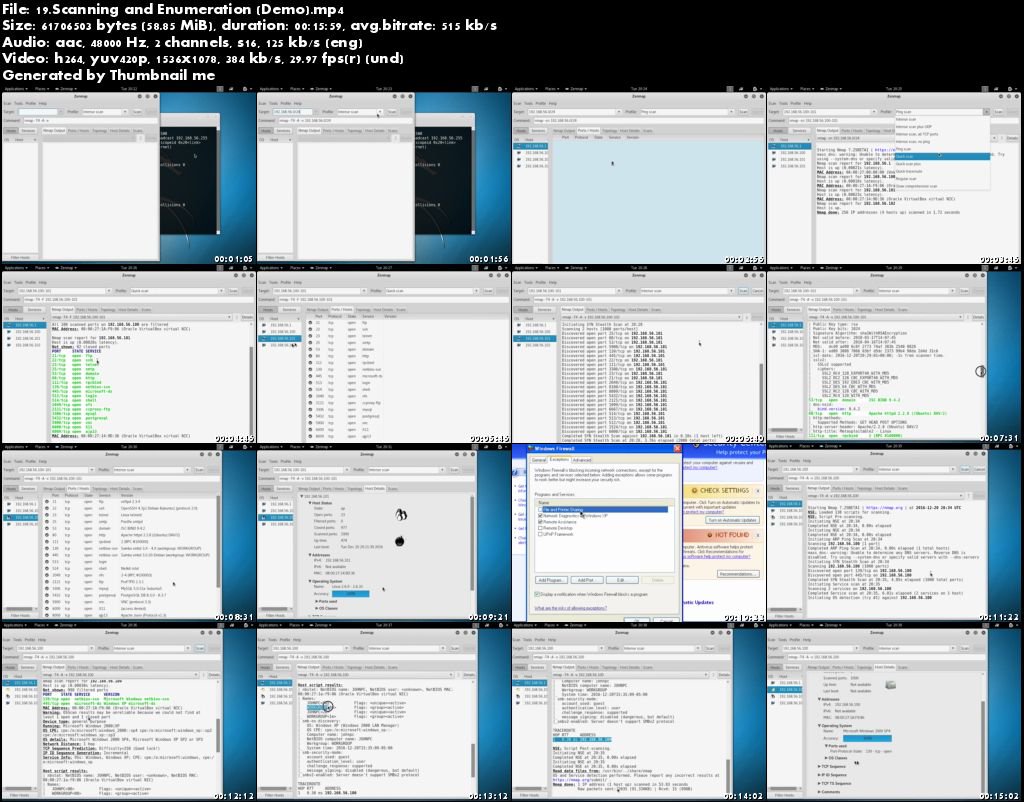Click OS accuracy progress bar in 00:15:02 frame
The width and height of the screenshot is (1024, 802).
[x=867, y=739]
